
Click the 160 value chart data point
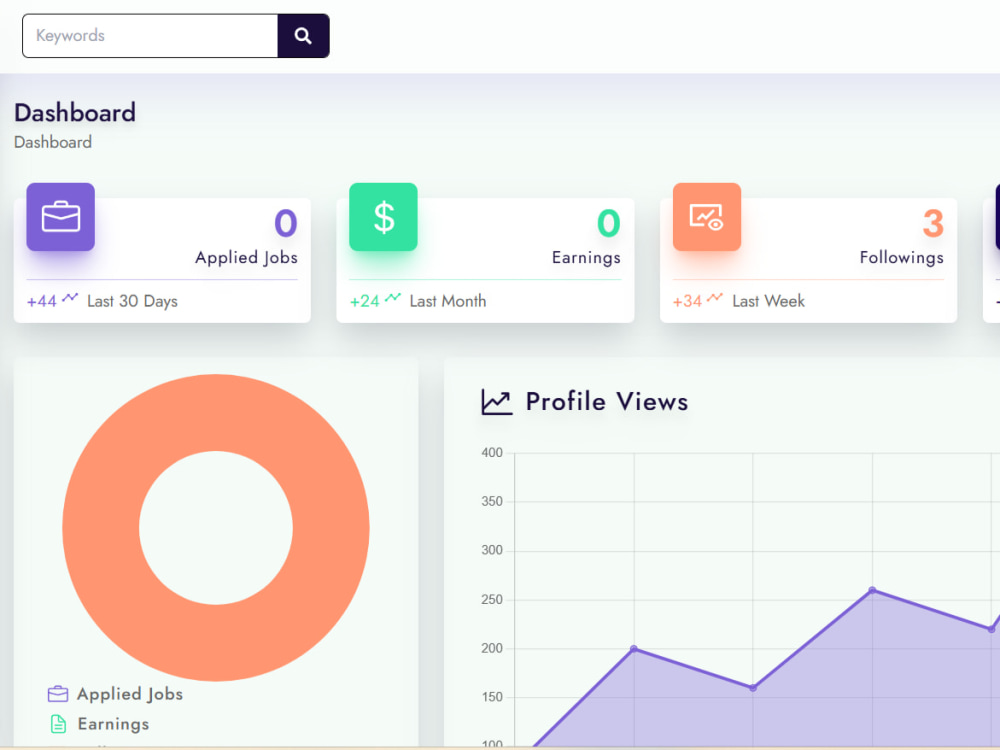[753, 688]
